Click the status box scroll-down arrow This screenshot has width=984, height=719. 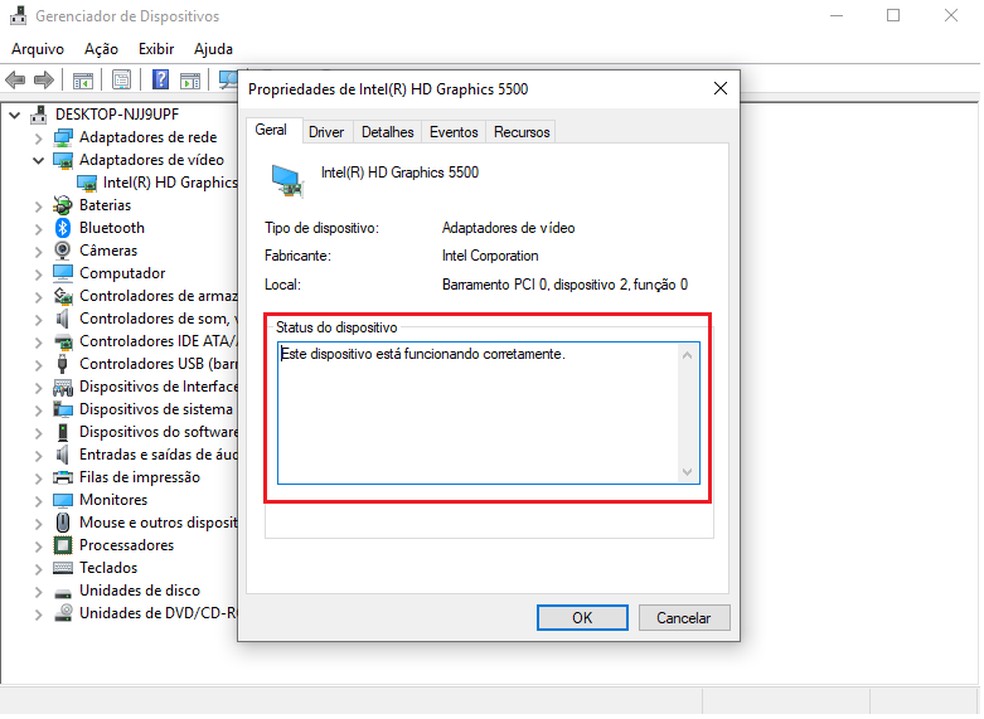687,472
